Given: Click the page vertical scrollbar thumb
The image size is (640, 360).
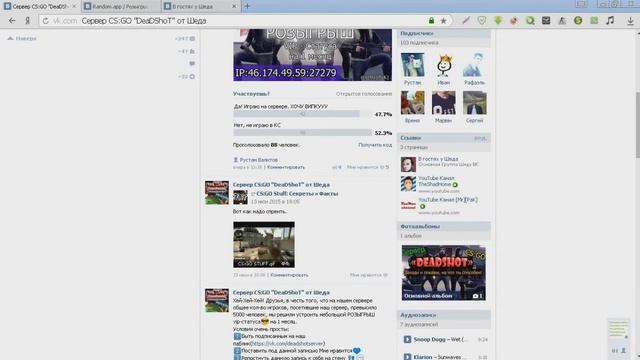Looking at the screenshot, I should coord(637,124).
